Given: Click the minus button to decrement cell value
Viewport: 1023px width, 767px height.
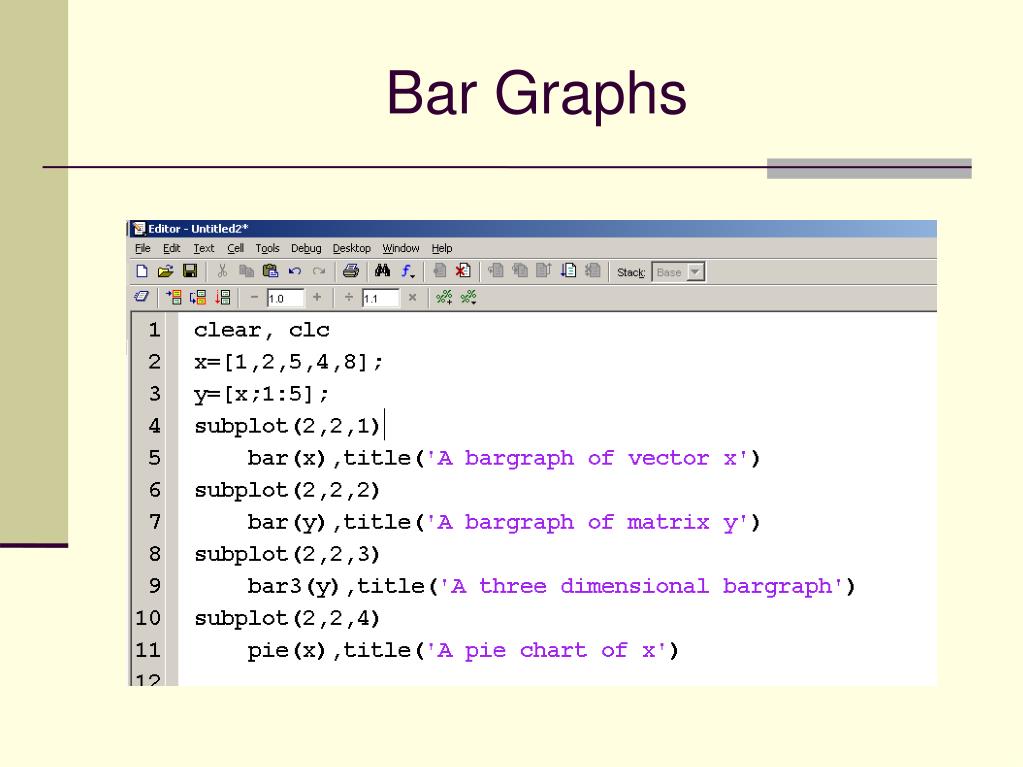Looking at the screenshot, I should (x=254, y=297).
